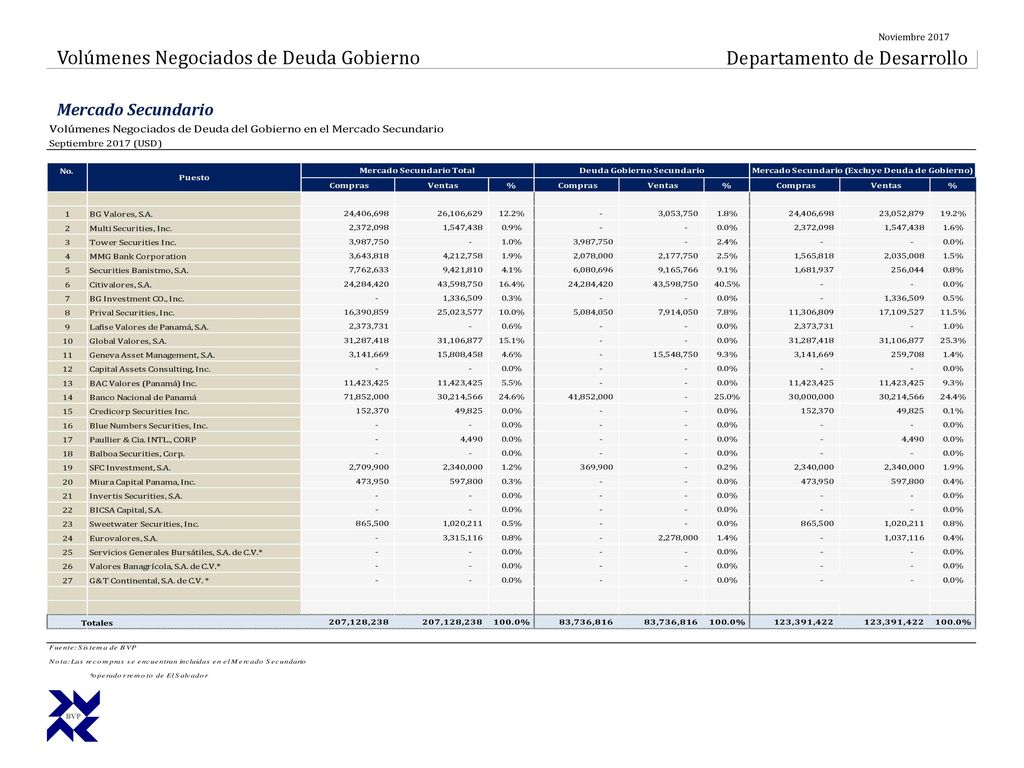Click the 25.3% percentage for Global Valores
Viewport: 1024px width, 768px height.
[953, 340]
